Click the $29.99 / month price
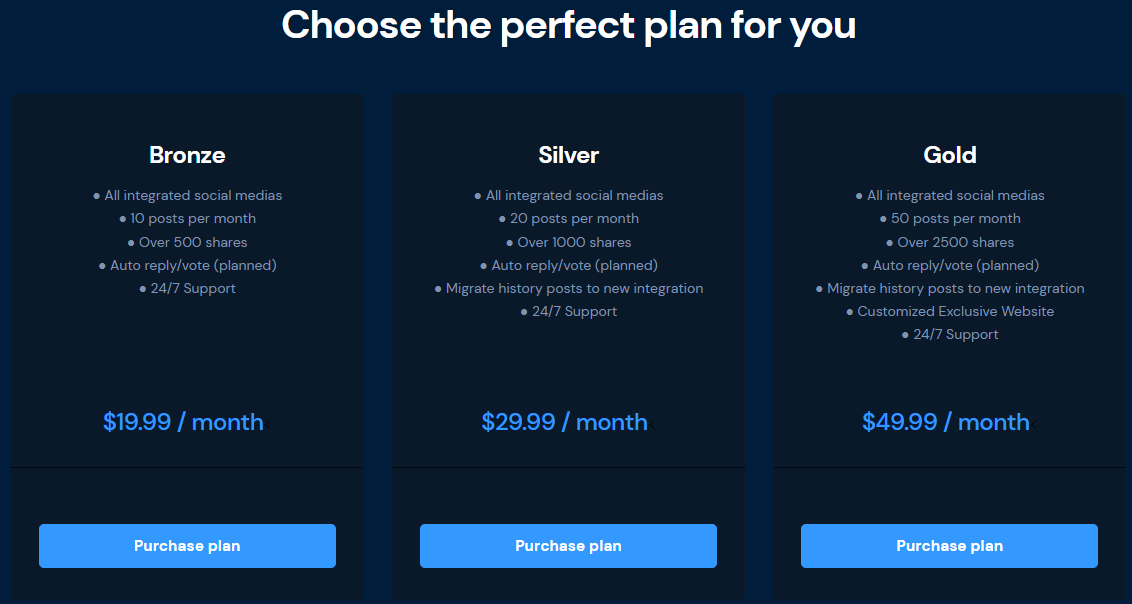The image size is (1132, 604). pyautogui.click(x=565, y=421)
